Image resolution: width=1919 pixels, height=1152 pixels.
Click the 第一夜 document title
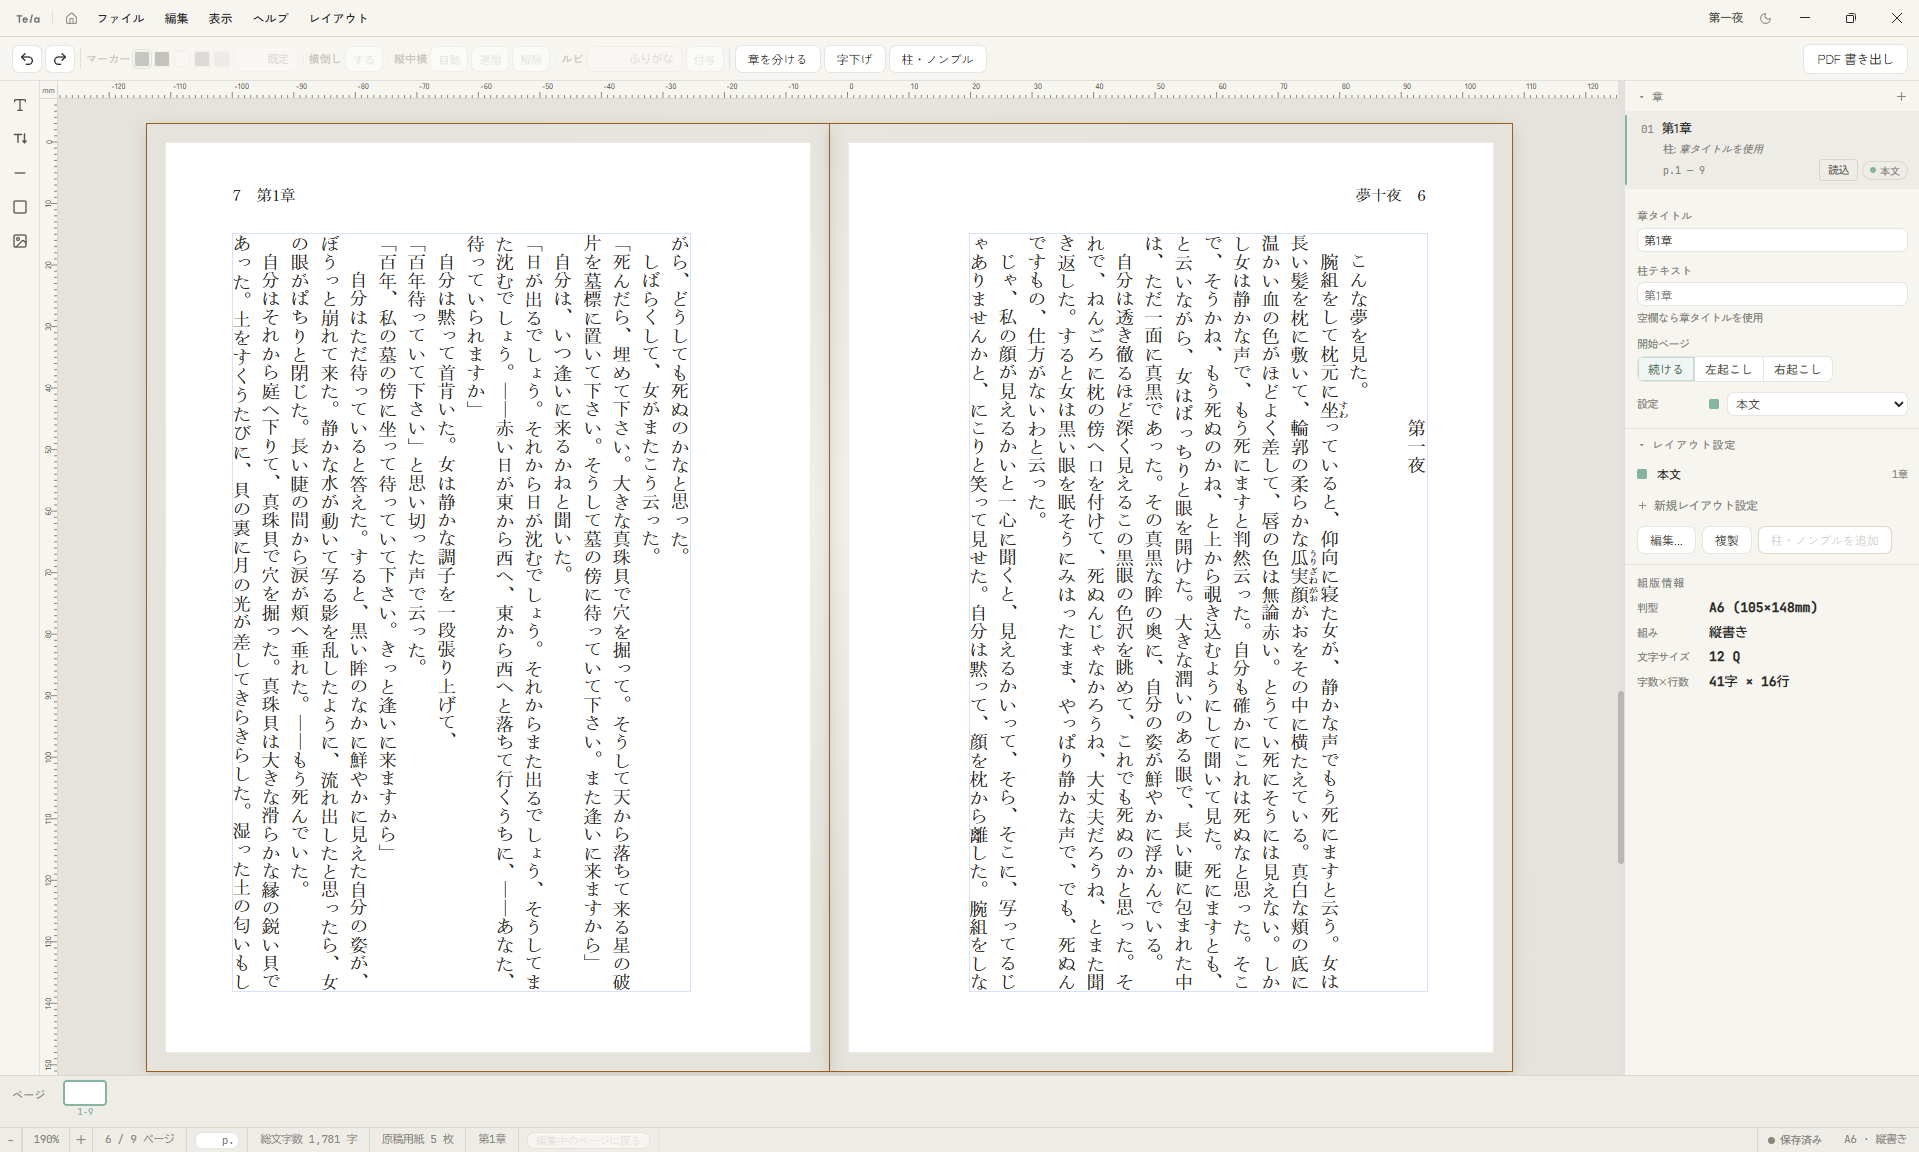pos(1726,18)
